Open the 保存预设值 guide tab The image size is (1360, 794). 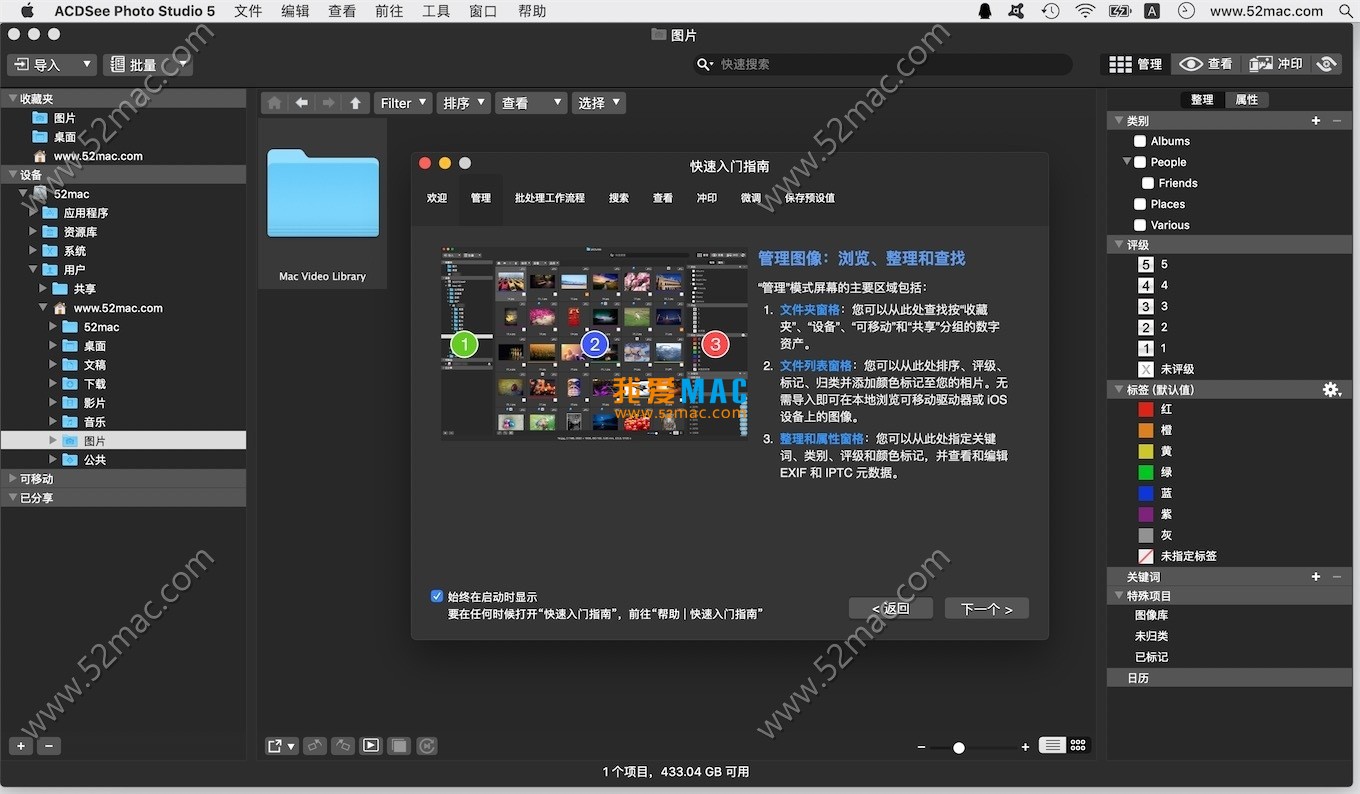pos(810,198)
